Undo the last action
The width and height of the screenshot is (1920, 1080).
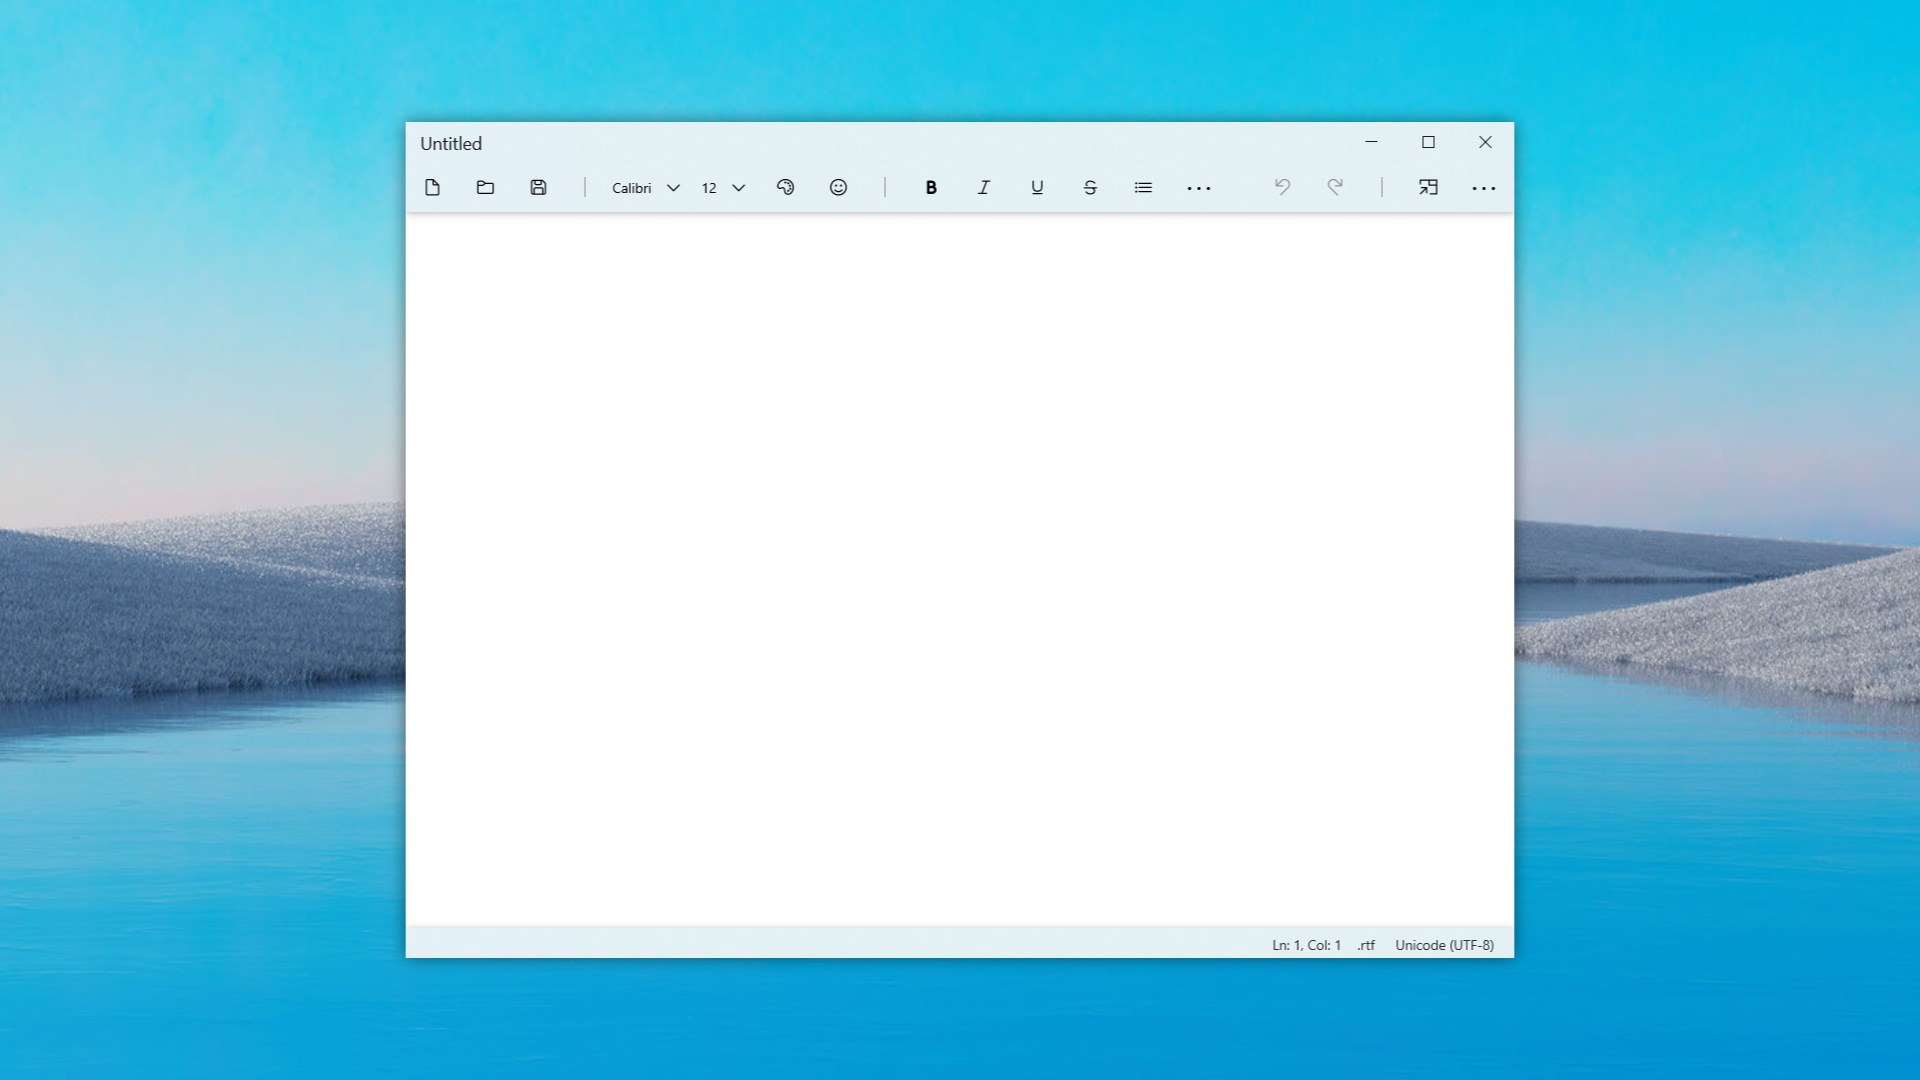1283,187
